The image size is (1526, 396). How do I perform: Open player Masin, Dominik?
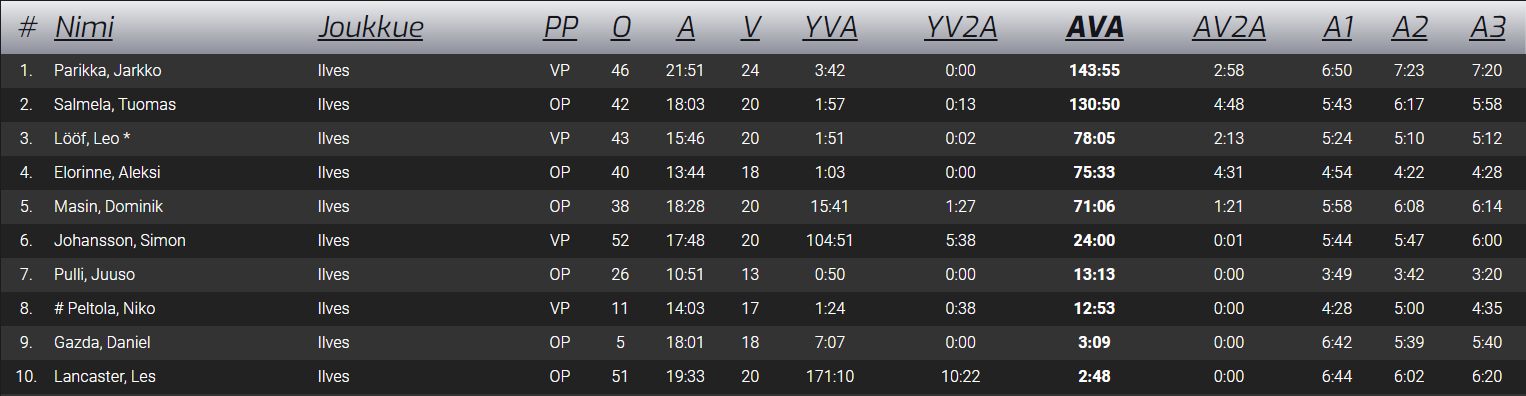pos(108,207)
